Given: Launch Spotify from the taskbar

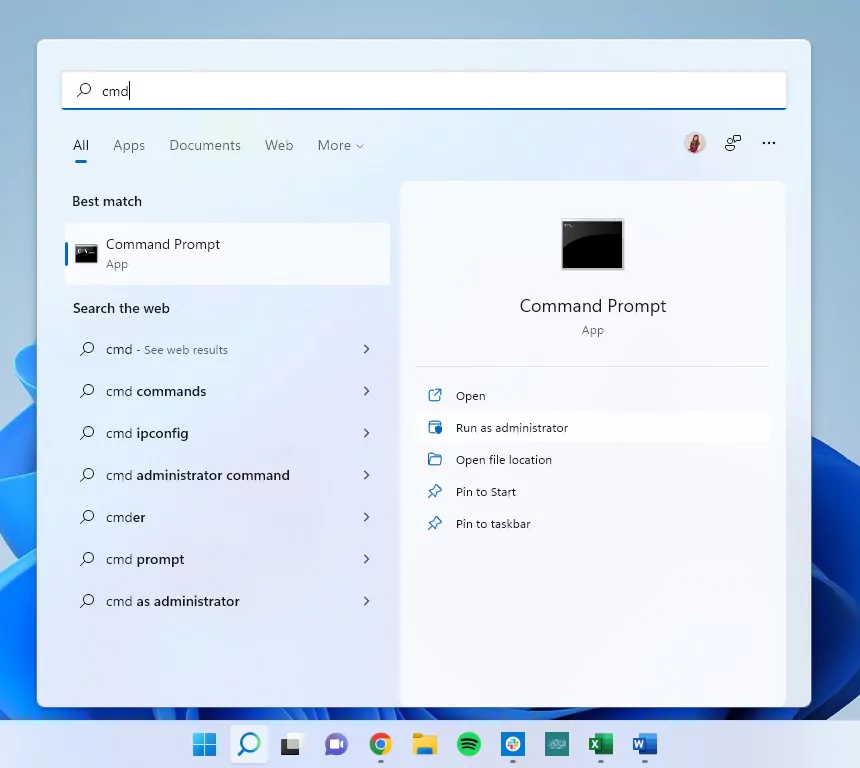Looking at the screenshot, I should coord(468,744).
